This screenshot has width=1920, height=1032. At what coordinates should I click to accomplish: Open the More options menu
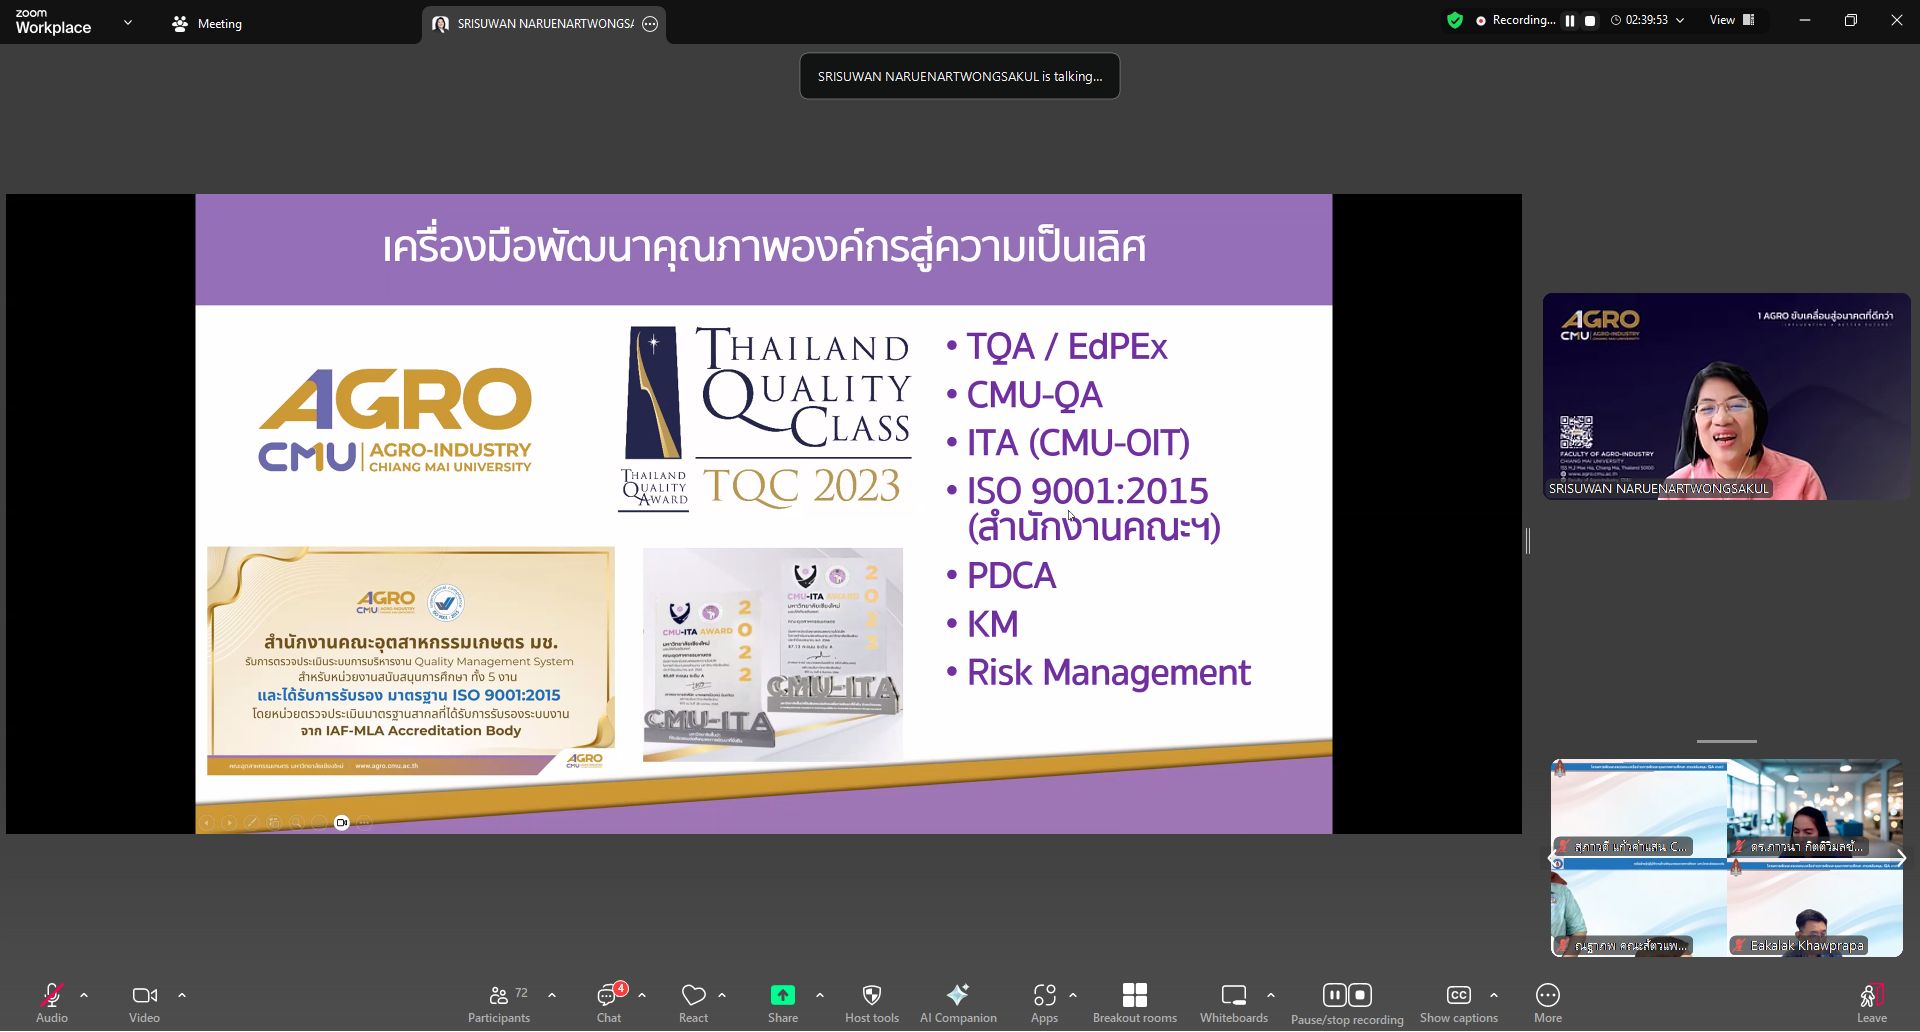point(1547,1003)
